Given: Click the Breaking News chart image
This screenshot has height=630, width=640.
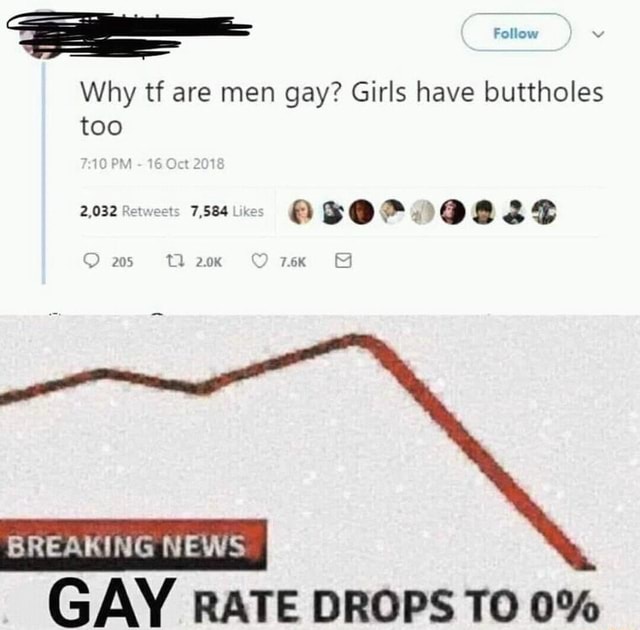Looking at the screenshot, I should [x=320, y=472].
